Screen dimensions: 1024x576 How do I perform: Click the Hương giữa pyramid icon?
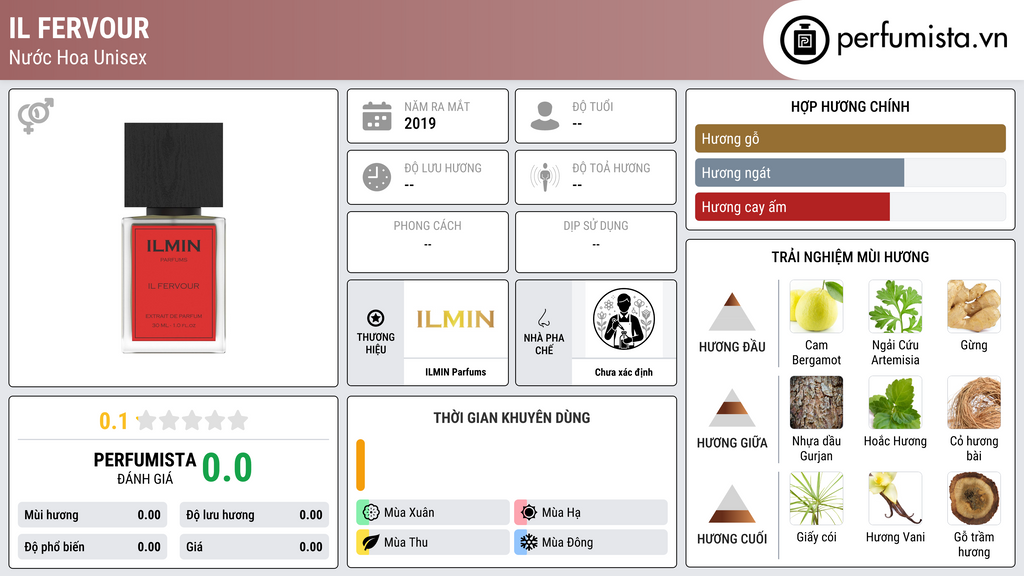click(732, 408)
